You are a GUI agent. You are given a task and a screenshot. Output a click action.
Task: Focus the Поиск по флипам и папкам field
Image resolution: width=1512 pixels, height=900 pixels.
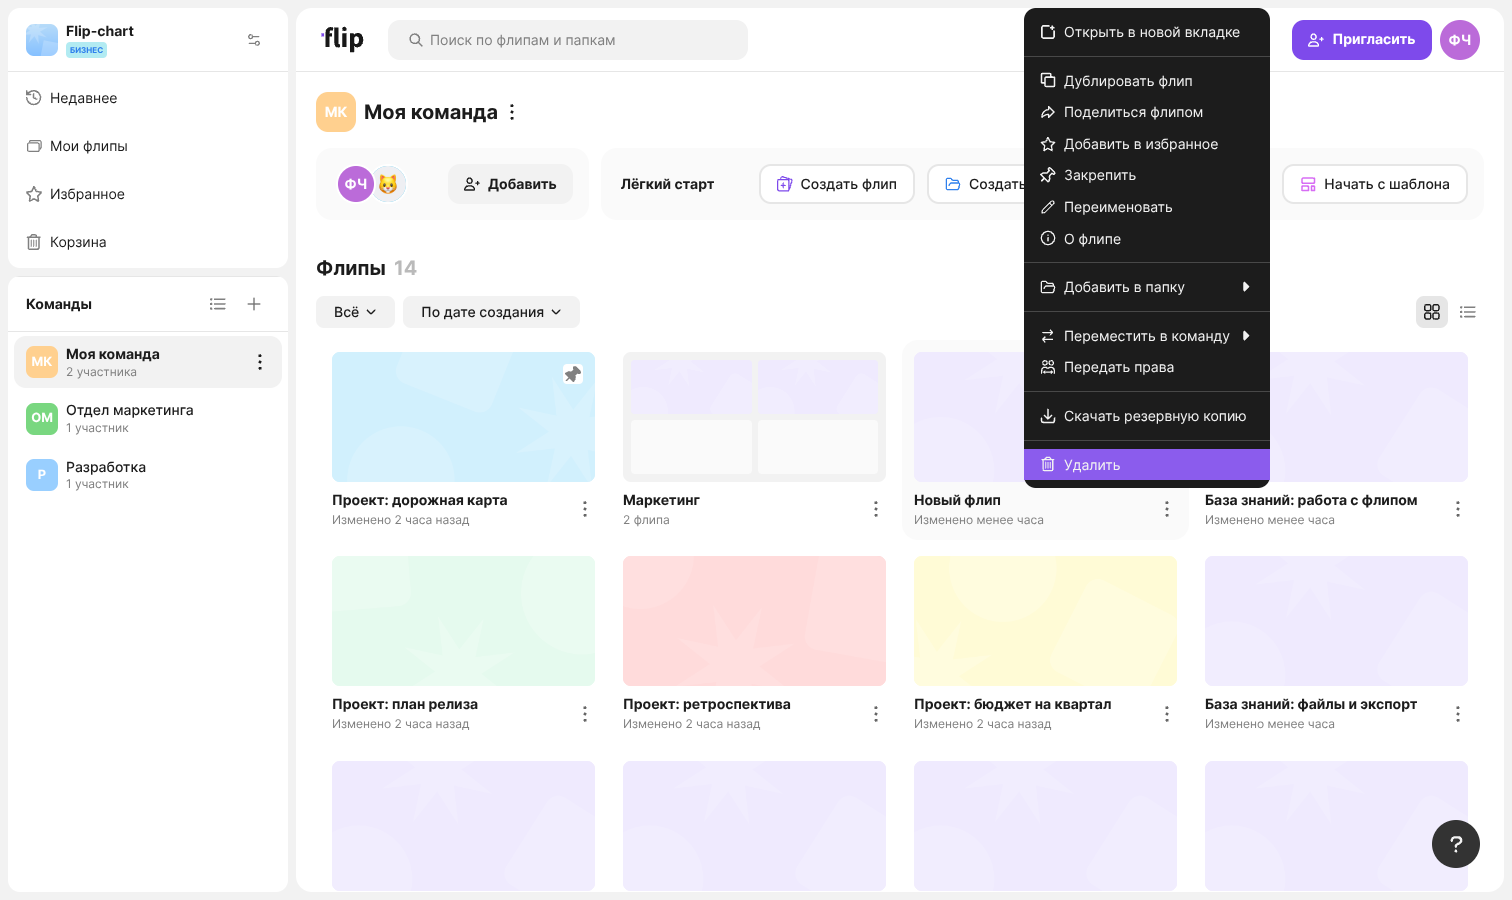pos(568,40)
